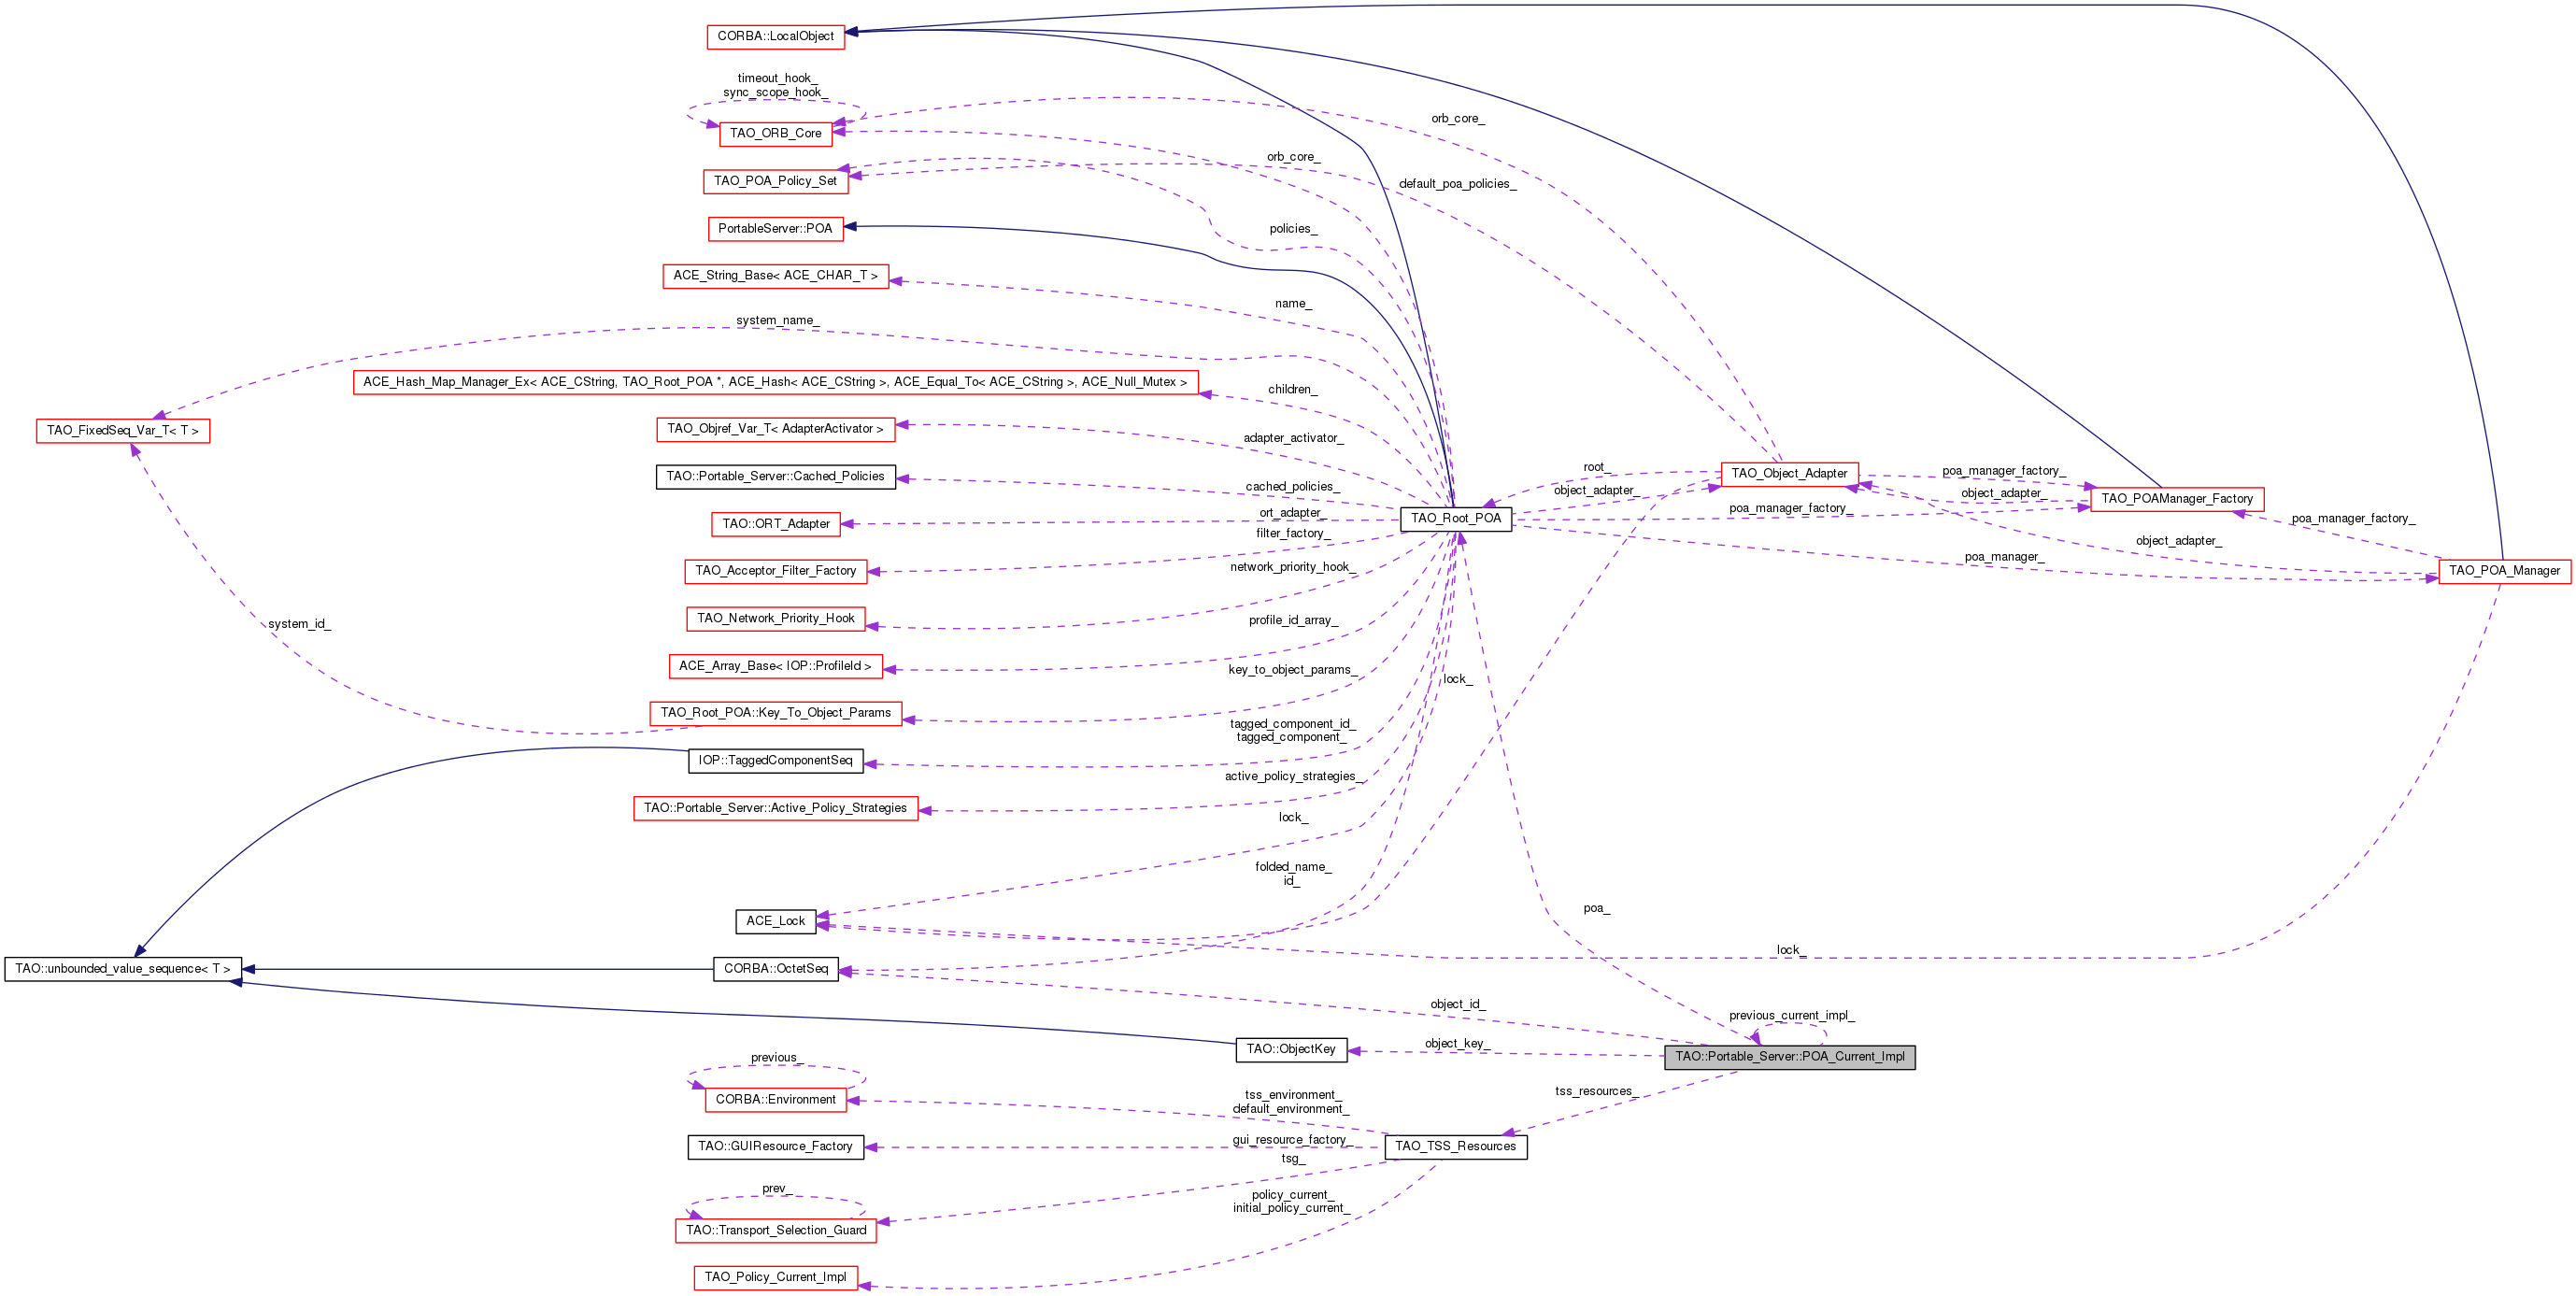Open the CORBA::LocalObject node
This screenshot has height=1296, width=2576.
[775, 36]
